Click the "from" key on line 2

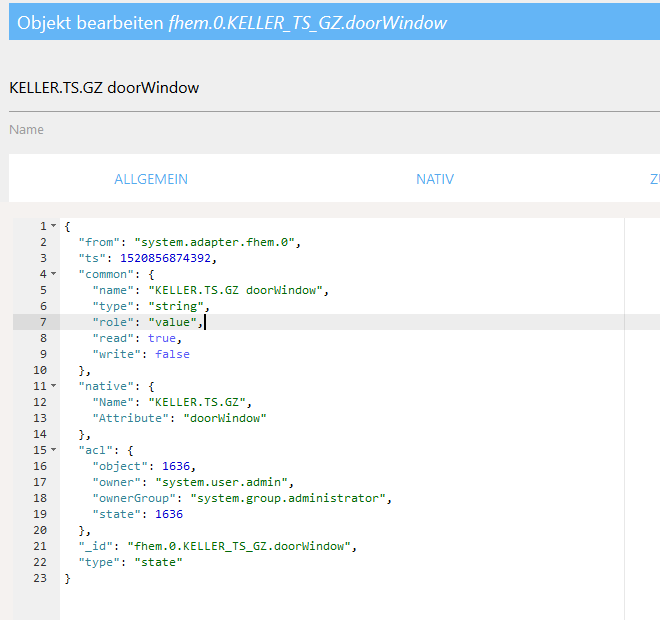(99, 242)
